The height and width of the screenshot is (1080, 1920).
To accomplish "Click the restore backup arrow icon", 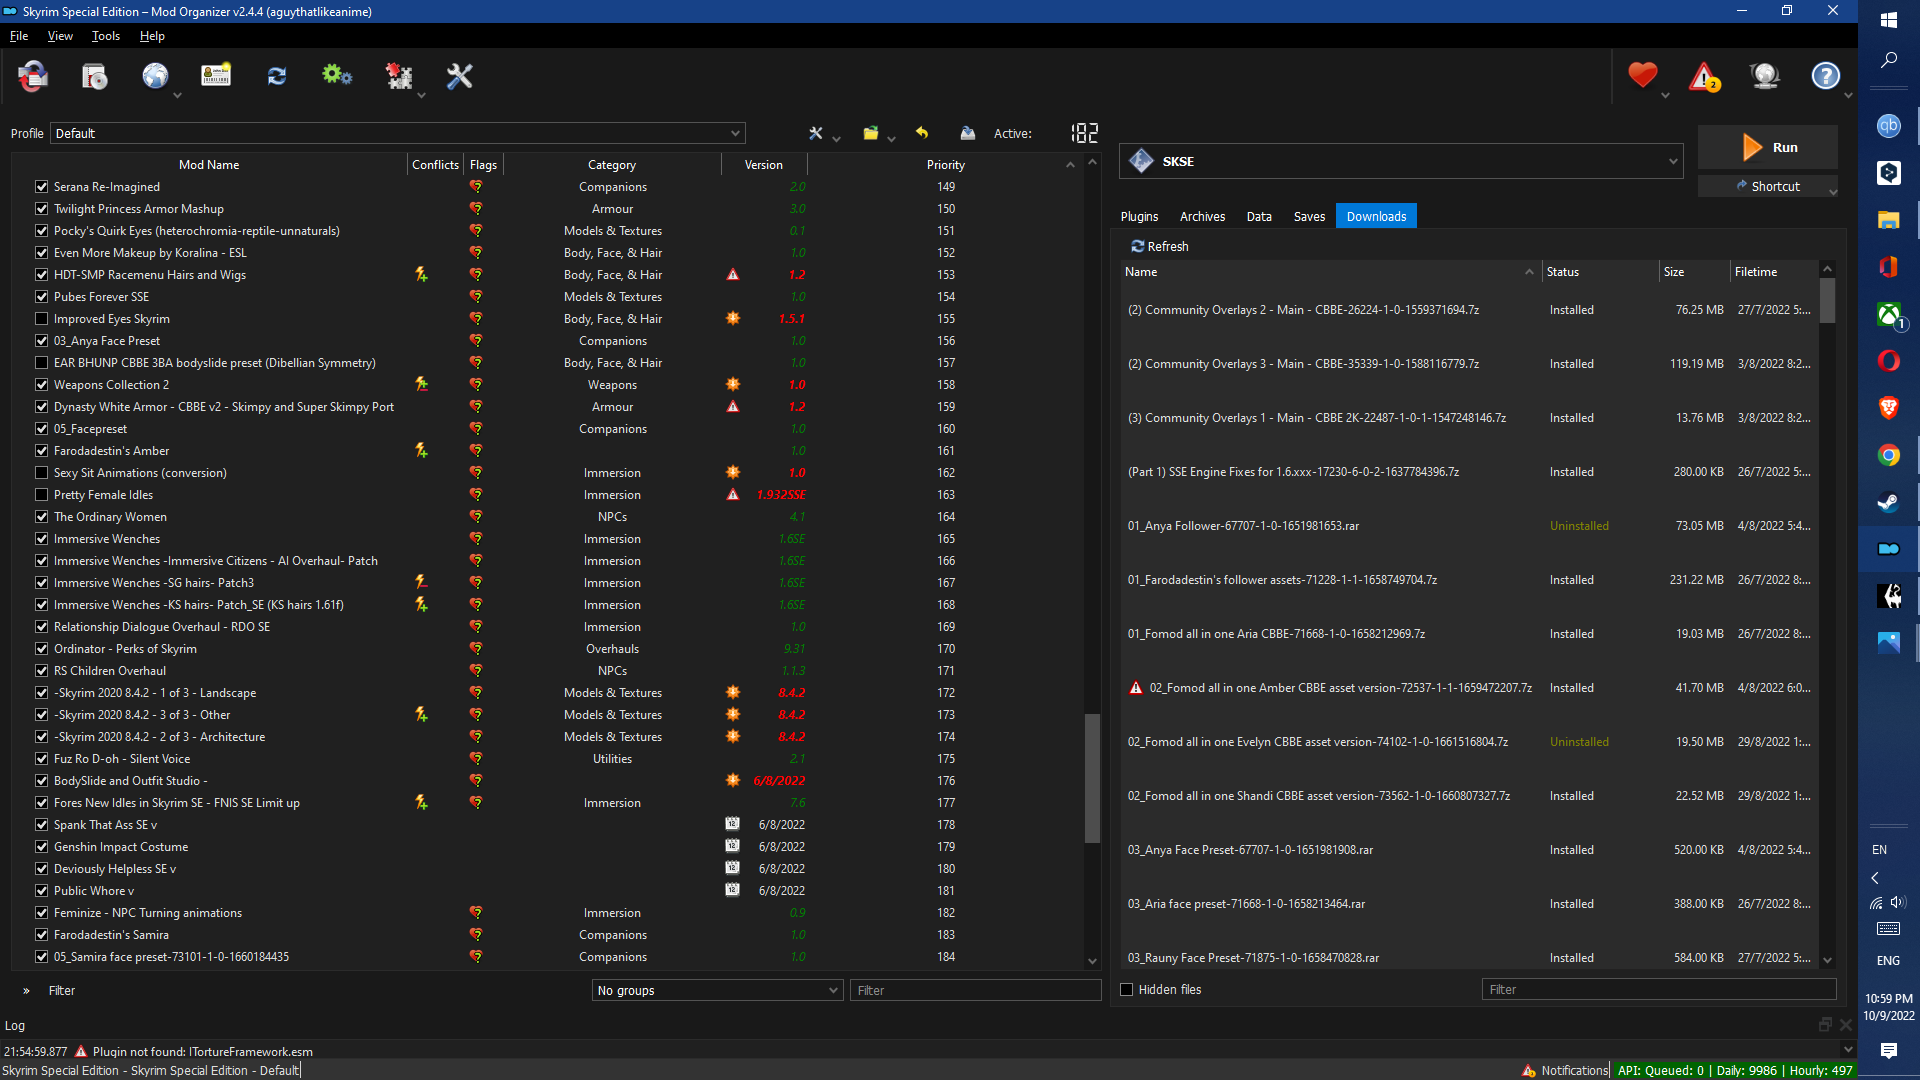I will tap(922, 133).
